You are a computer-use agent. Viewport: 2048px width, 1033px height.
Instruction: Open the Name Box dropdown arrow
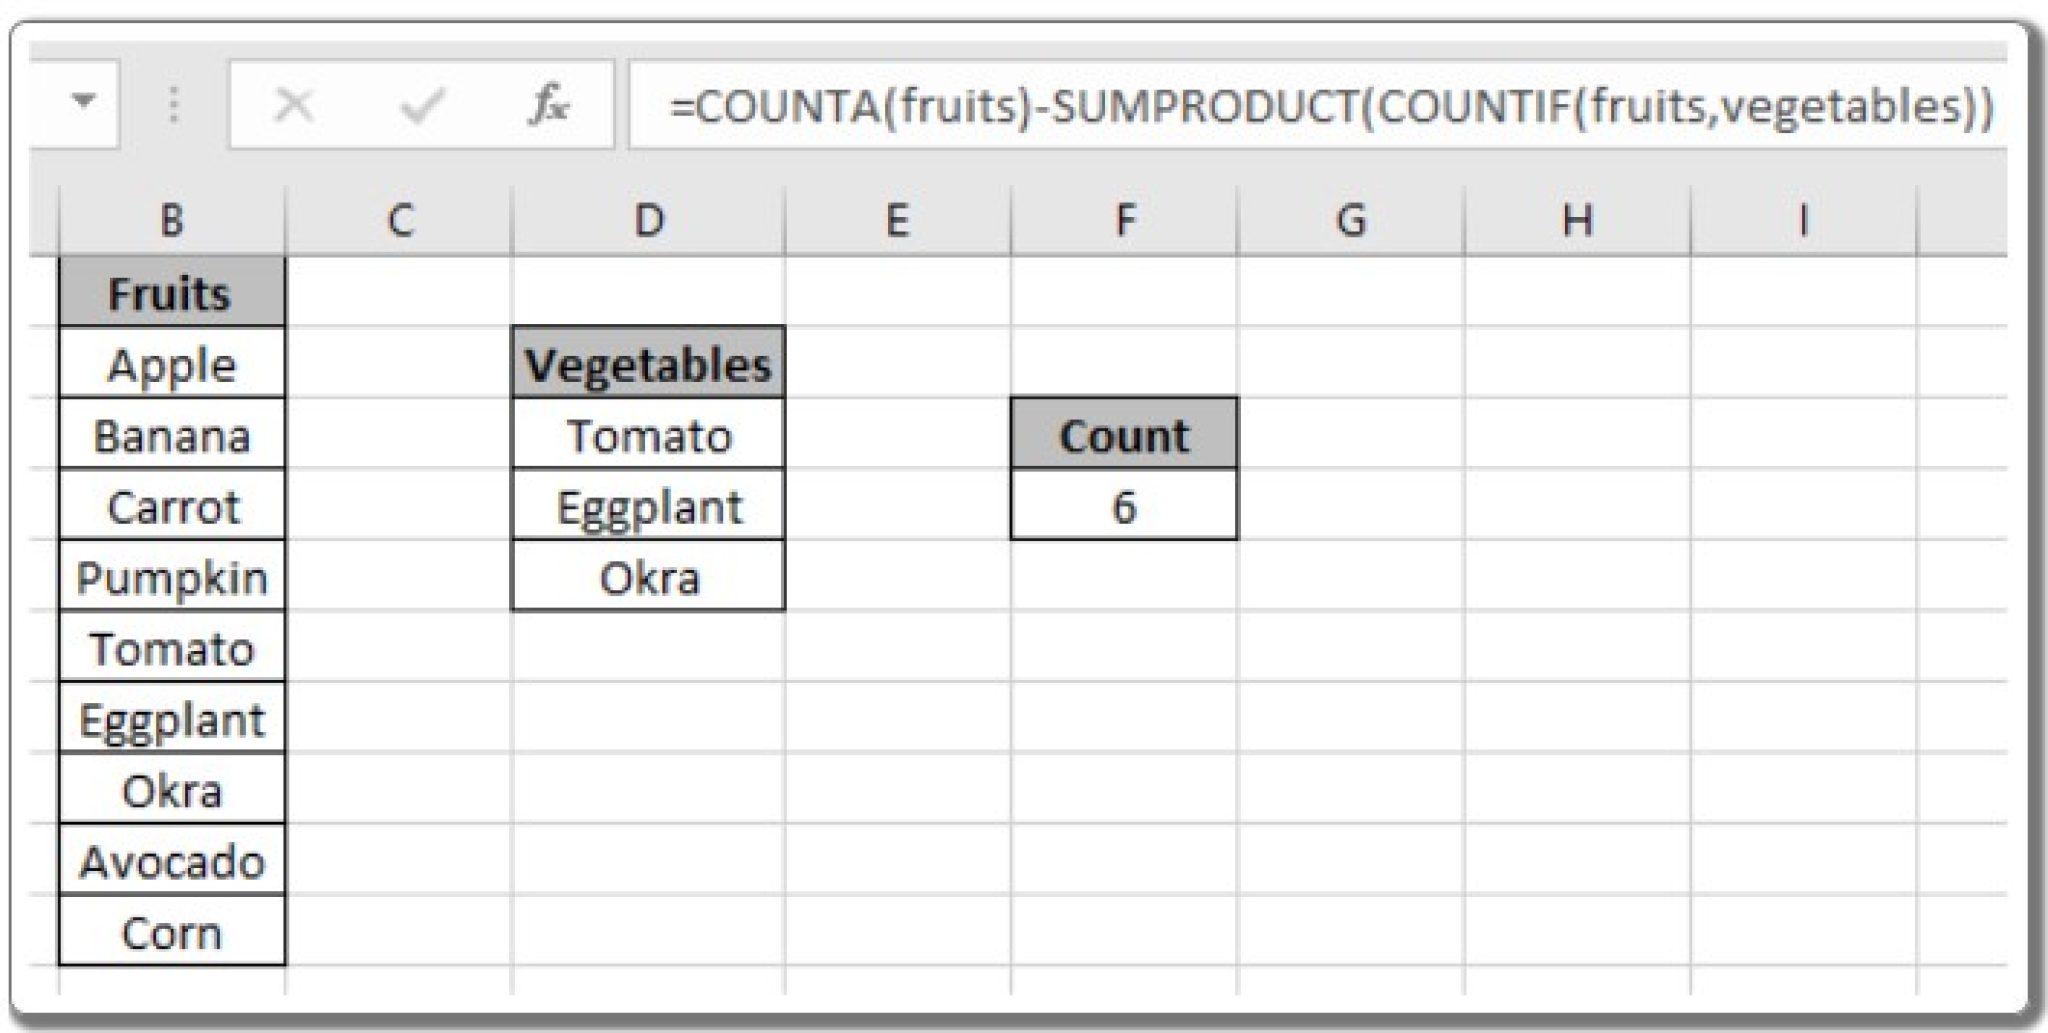point(84,102)
